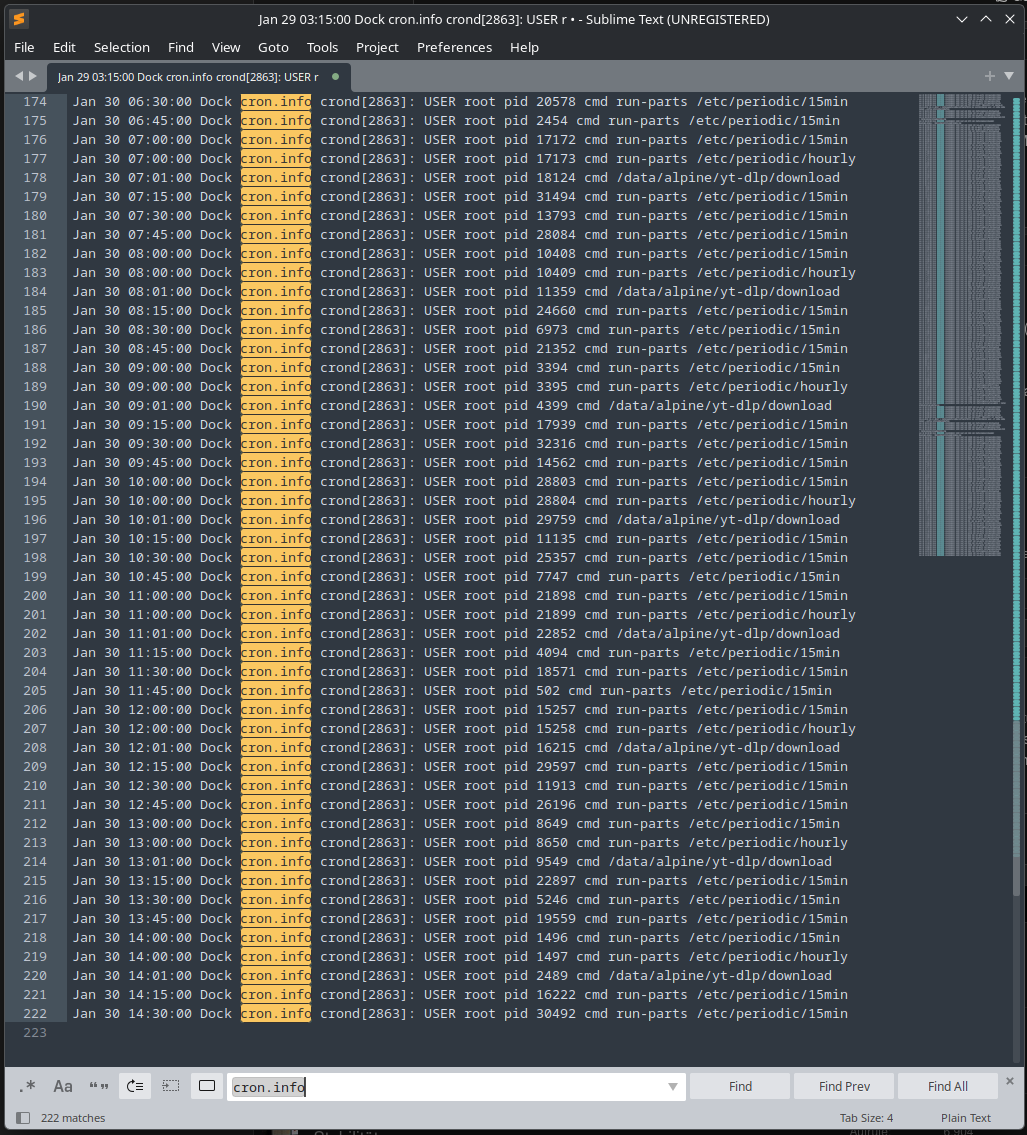The width and height of the screenshot is (1027, 1135).
Task: Open the Goto menu
Action: point(274,47)
